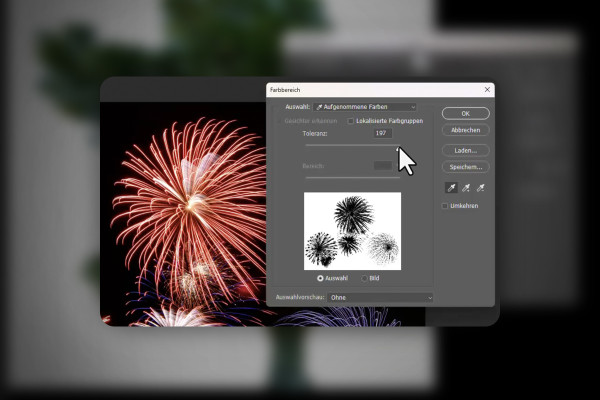600x400 pixels.
Task: Click the Toleranz value field showing 197
Action: (x=383, y=133)
